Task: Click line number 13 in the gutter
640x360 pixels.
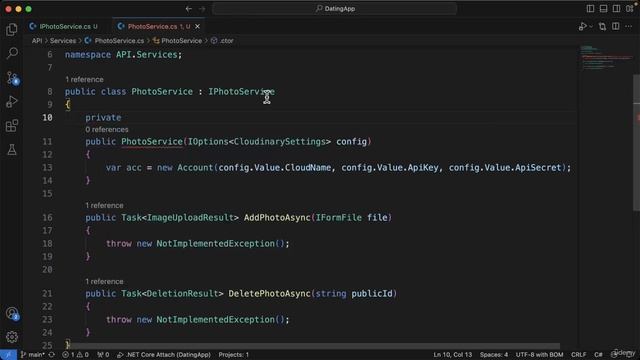Action: click(47, 168)
